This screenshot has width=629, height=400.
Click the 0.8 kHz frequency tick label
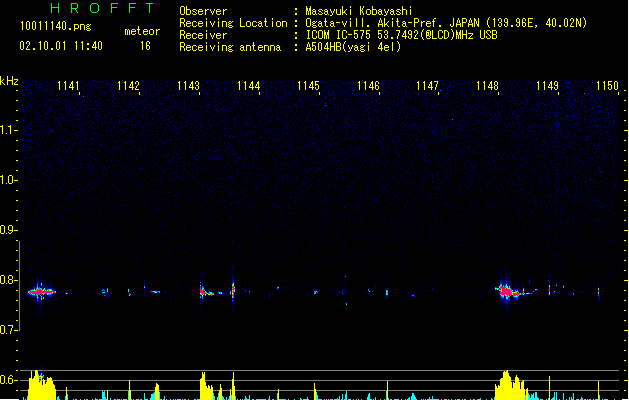[x=8, y=280]
